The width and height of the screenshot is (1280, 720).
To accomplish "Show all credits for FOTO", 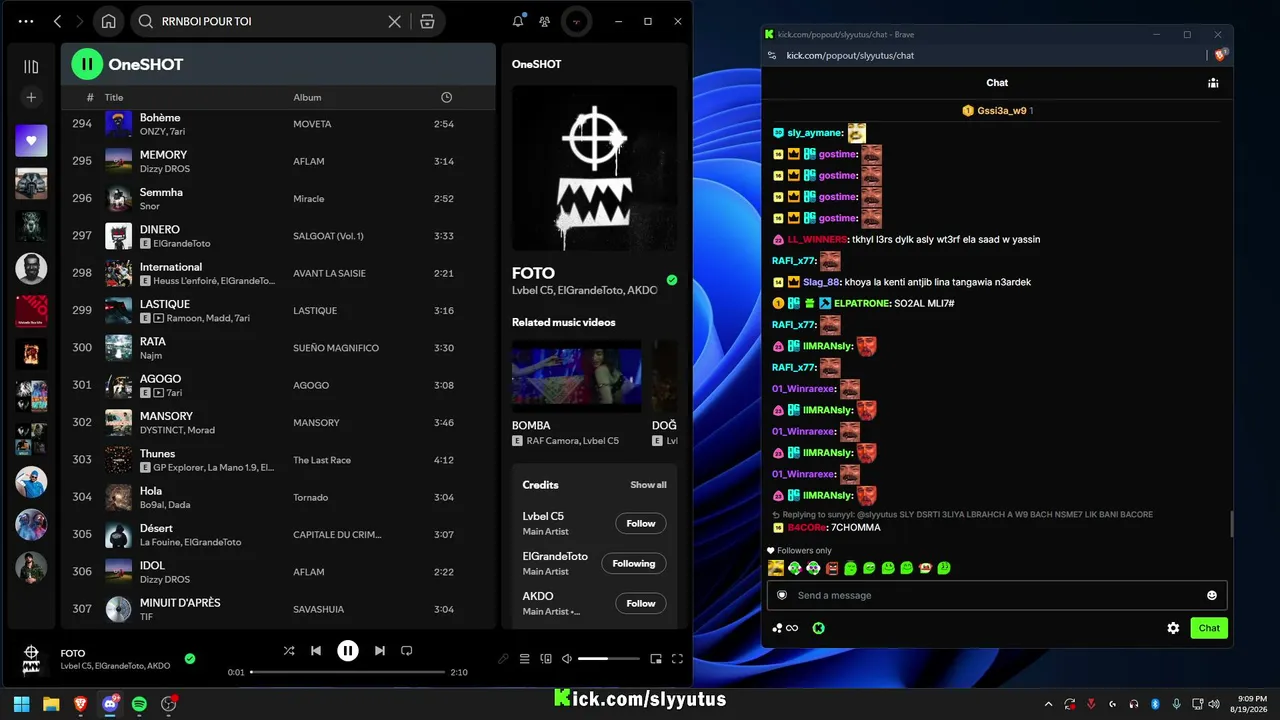I will point(648,485).
